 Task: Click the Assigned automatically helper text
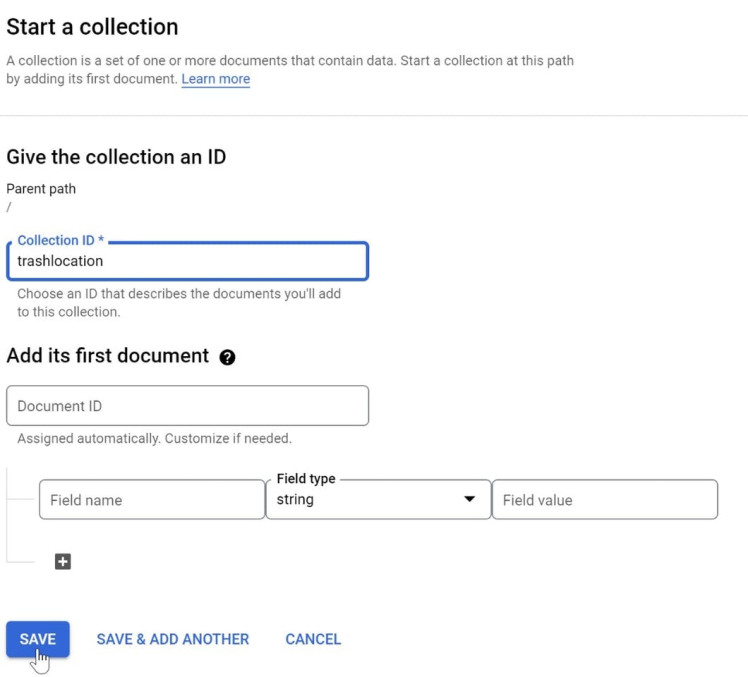click(x=154, y=438)
